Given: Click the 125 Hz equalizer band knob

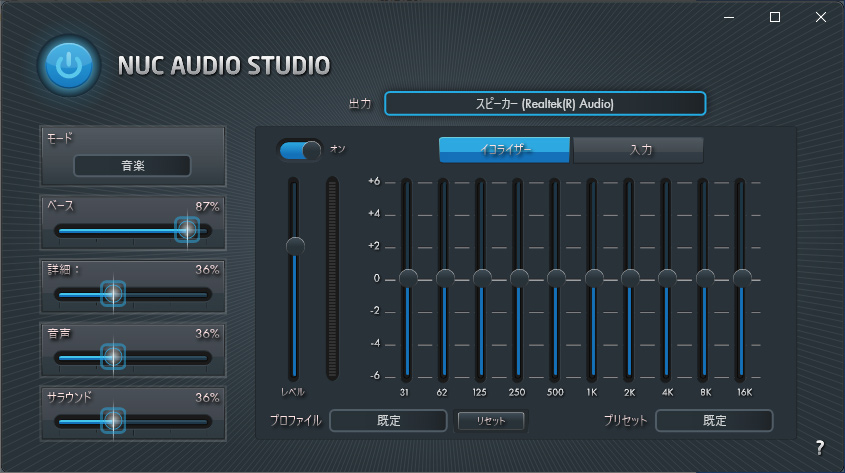Looking at the screenshot, I should (482, 278).
